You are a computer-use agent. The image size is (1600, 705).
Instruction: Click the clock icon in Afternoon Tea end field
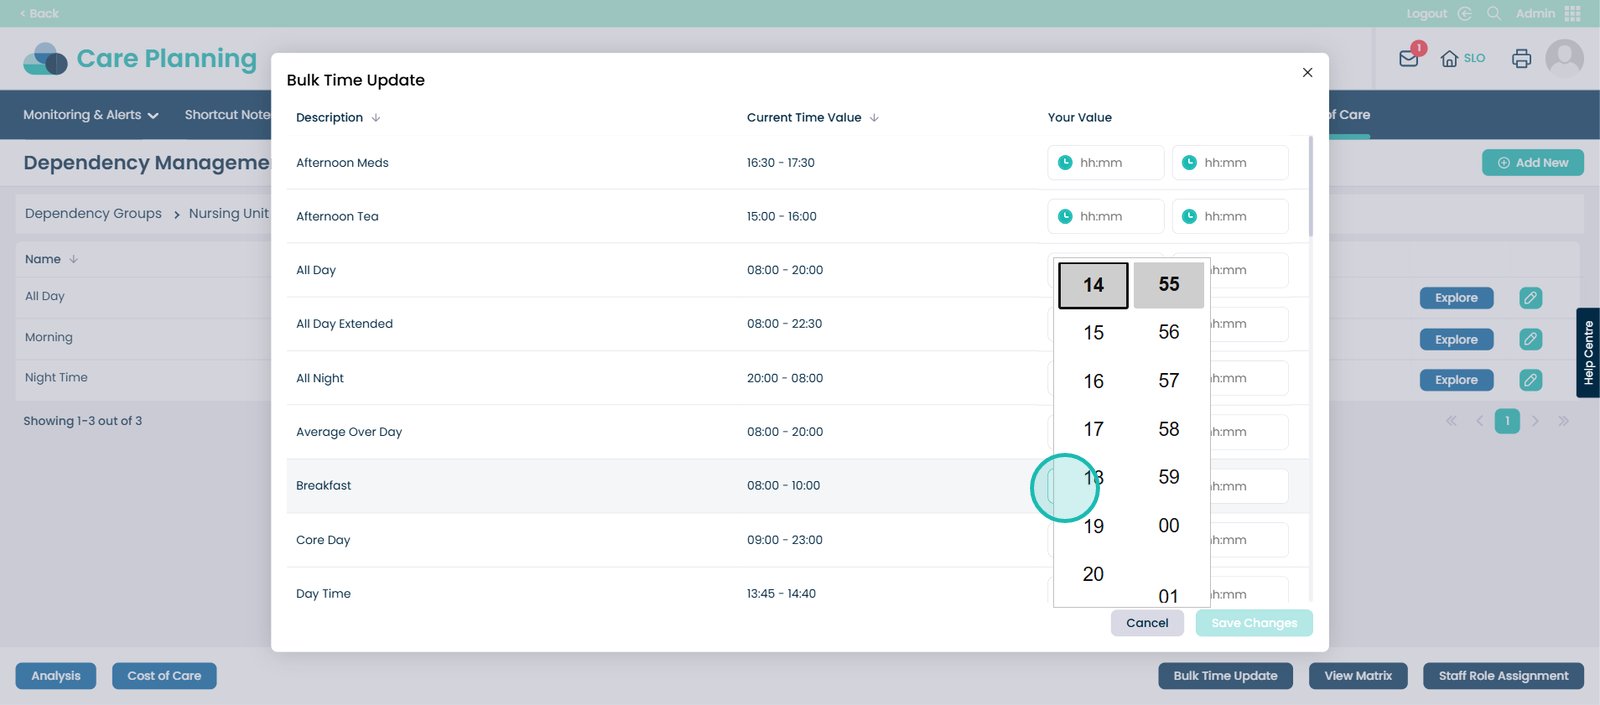[x=1189, y=216]
